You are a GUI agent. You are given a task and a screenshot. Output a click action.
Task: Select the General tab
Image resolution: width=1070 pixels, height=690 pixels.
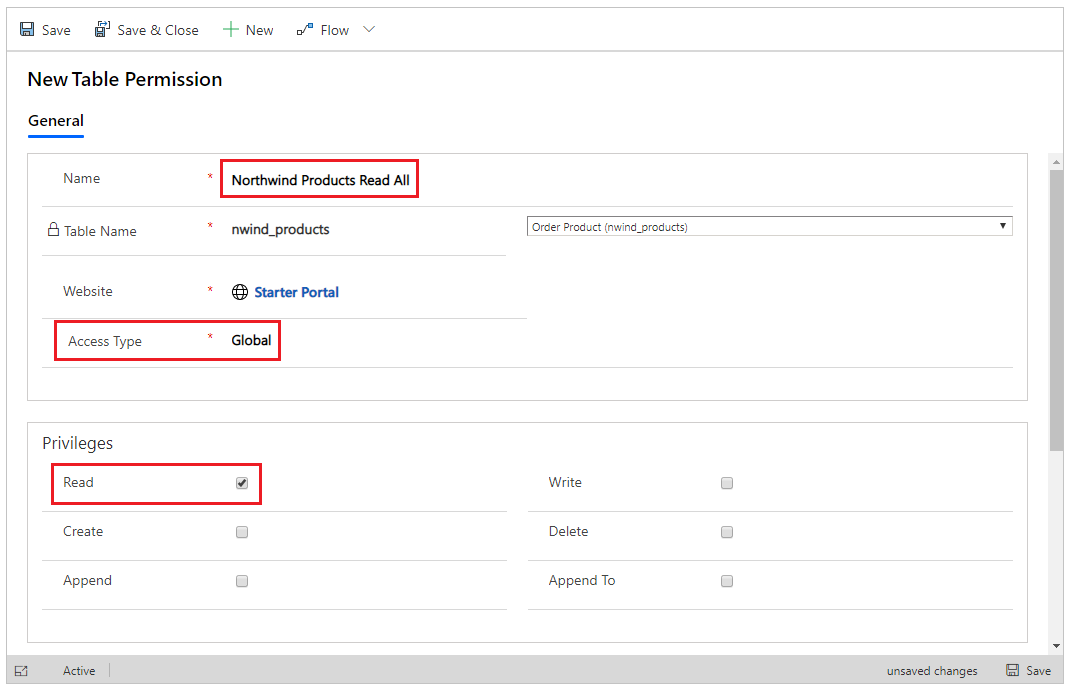pyautogui.click(x=56, y=121)
